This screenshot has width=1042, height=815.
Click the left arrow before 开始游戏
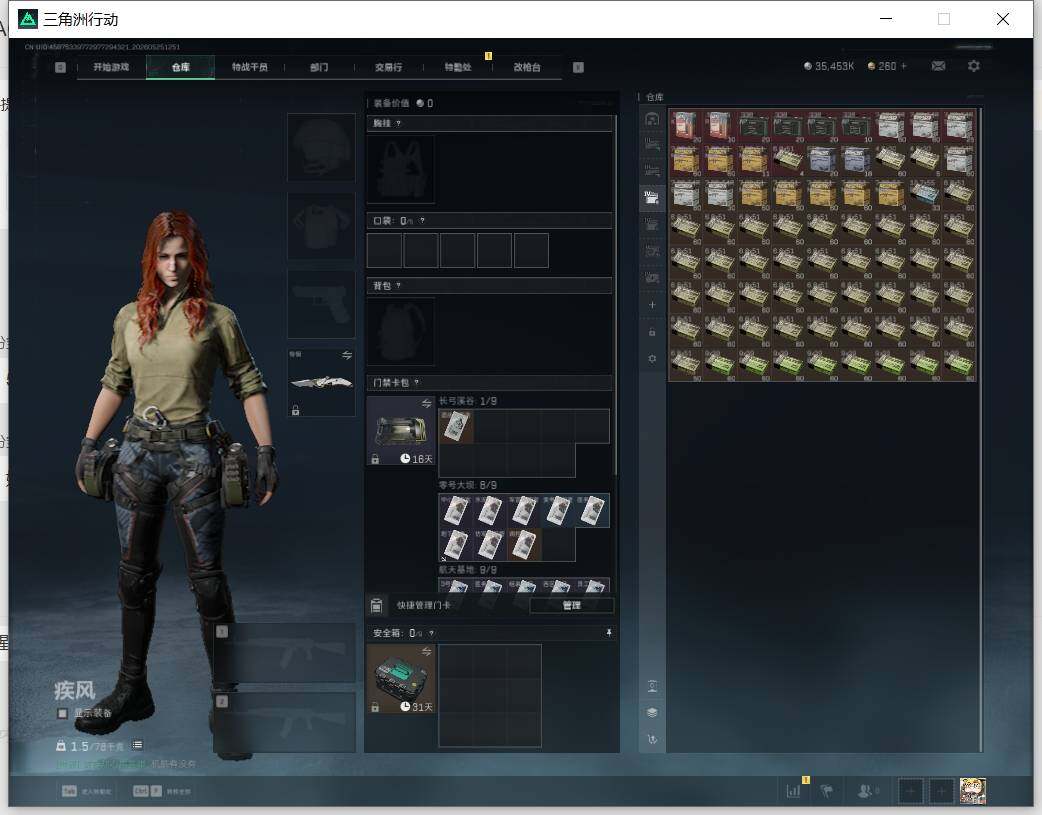click(x=60, y=67)
